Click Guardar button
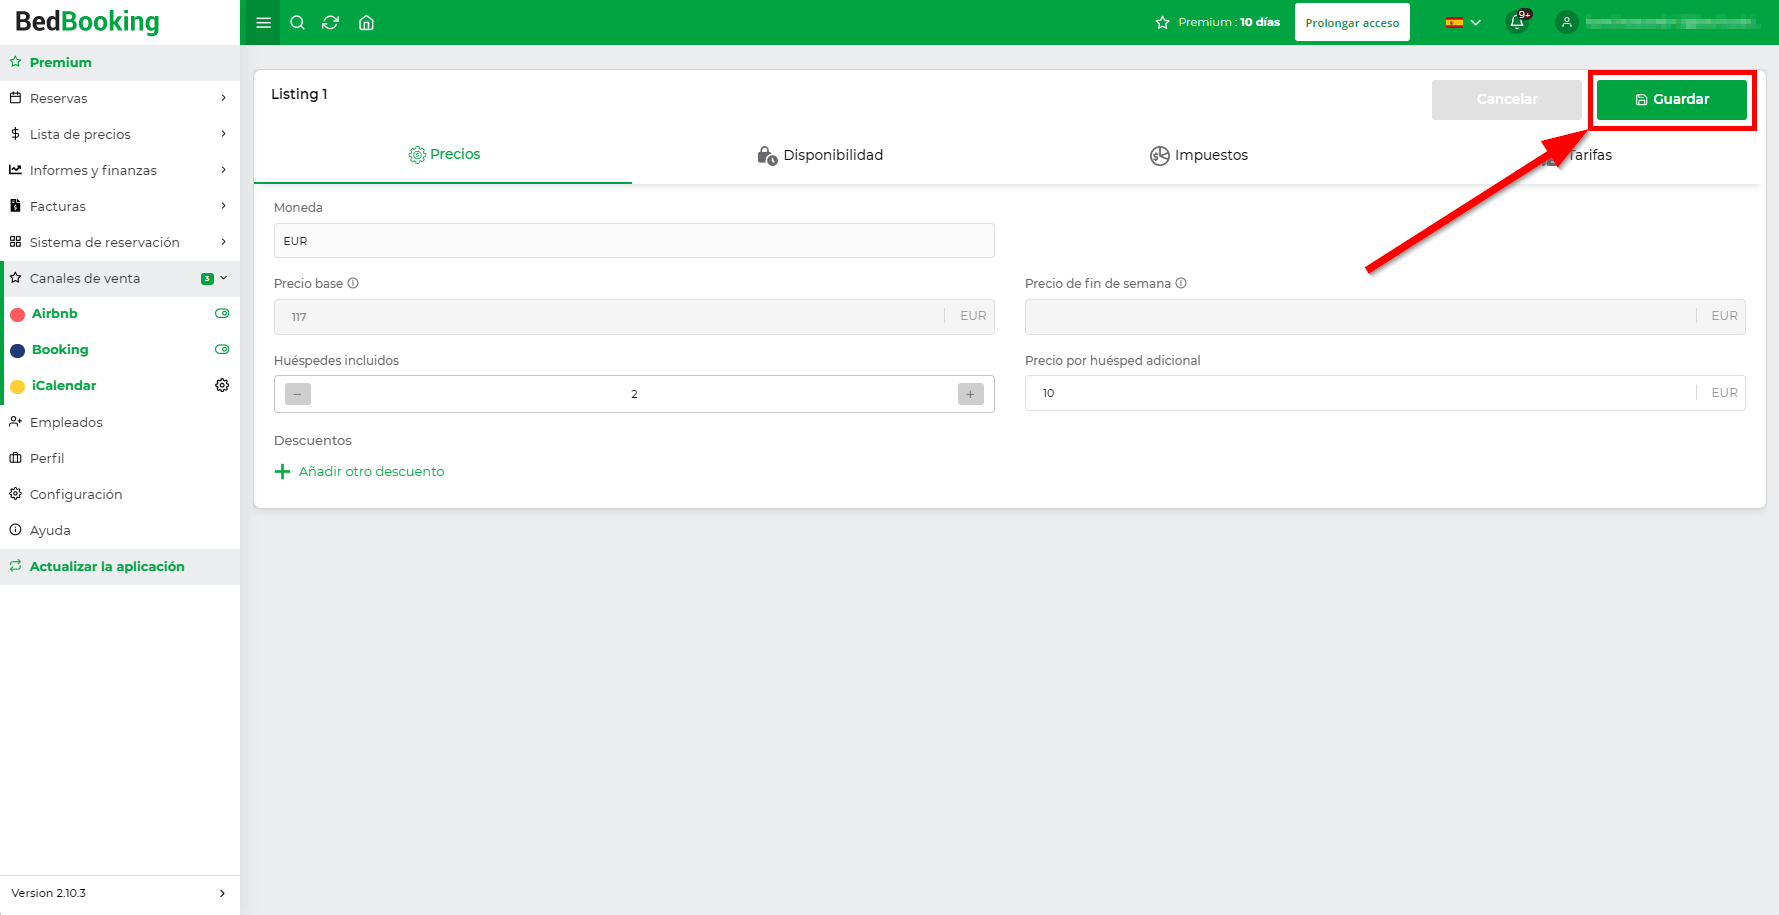 [1671, 99]
